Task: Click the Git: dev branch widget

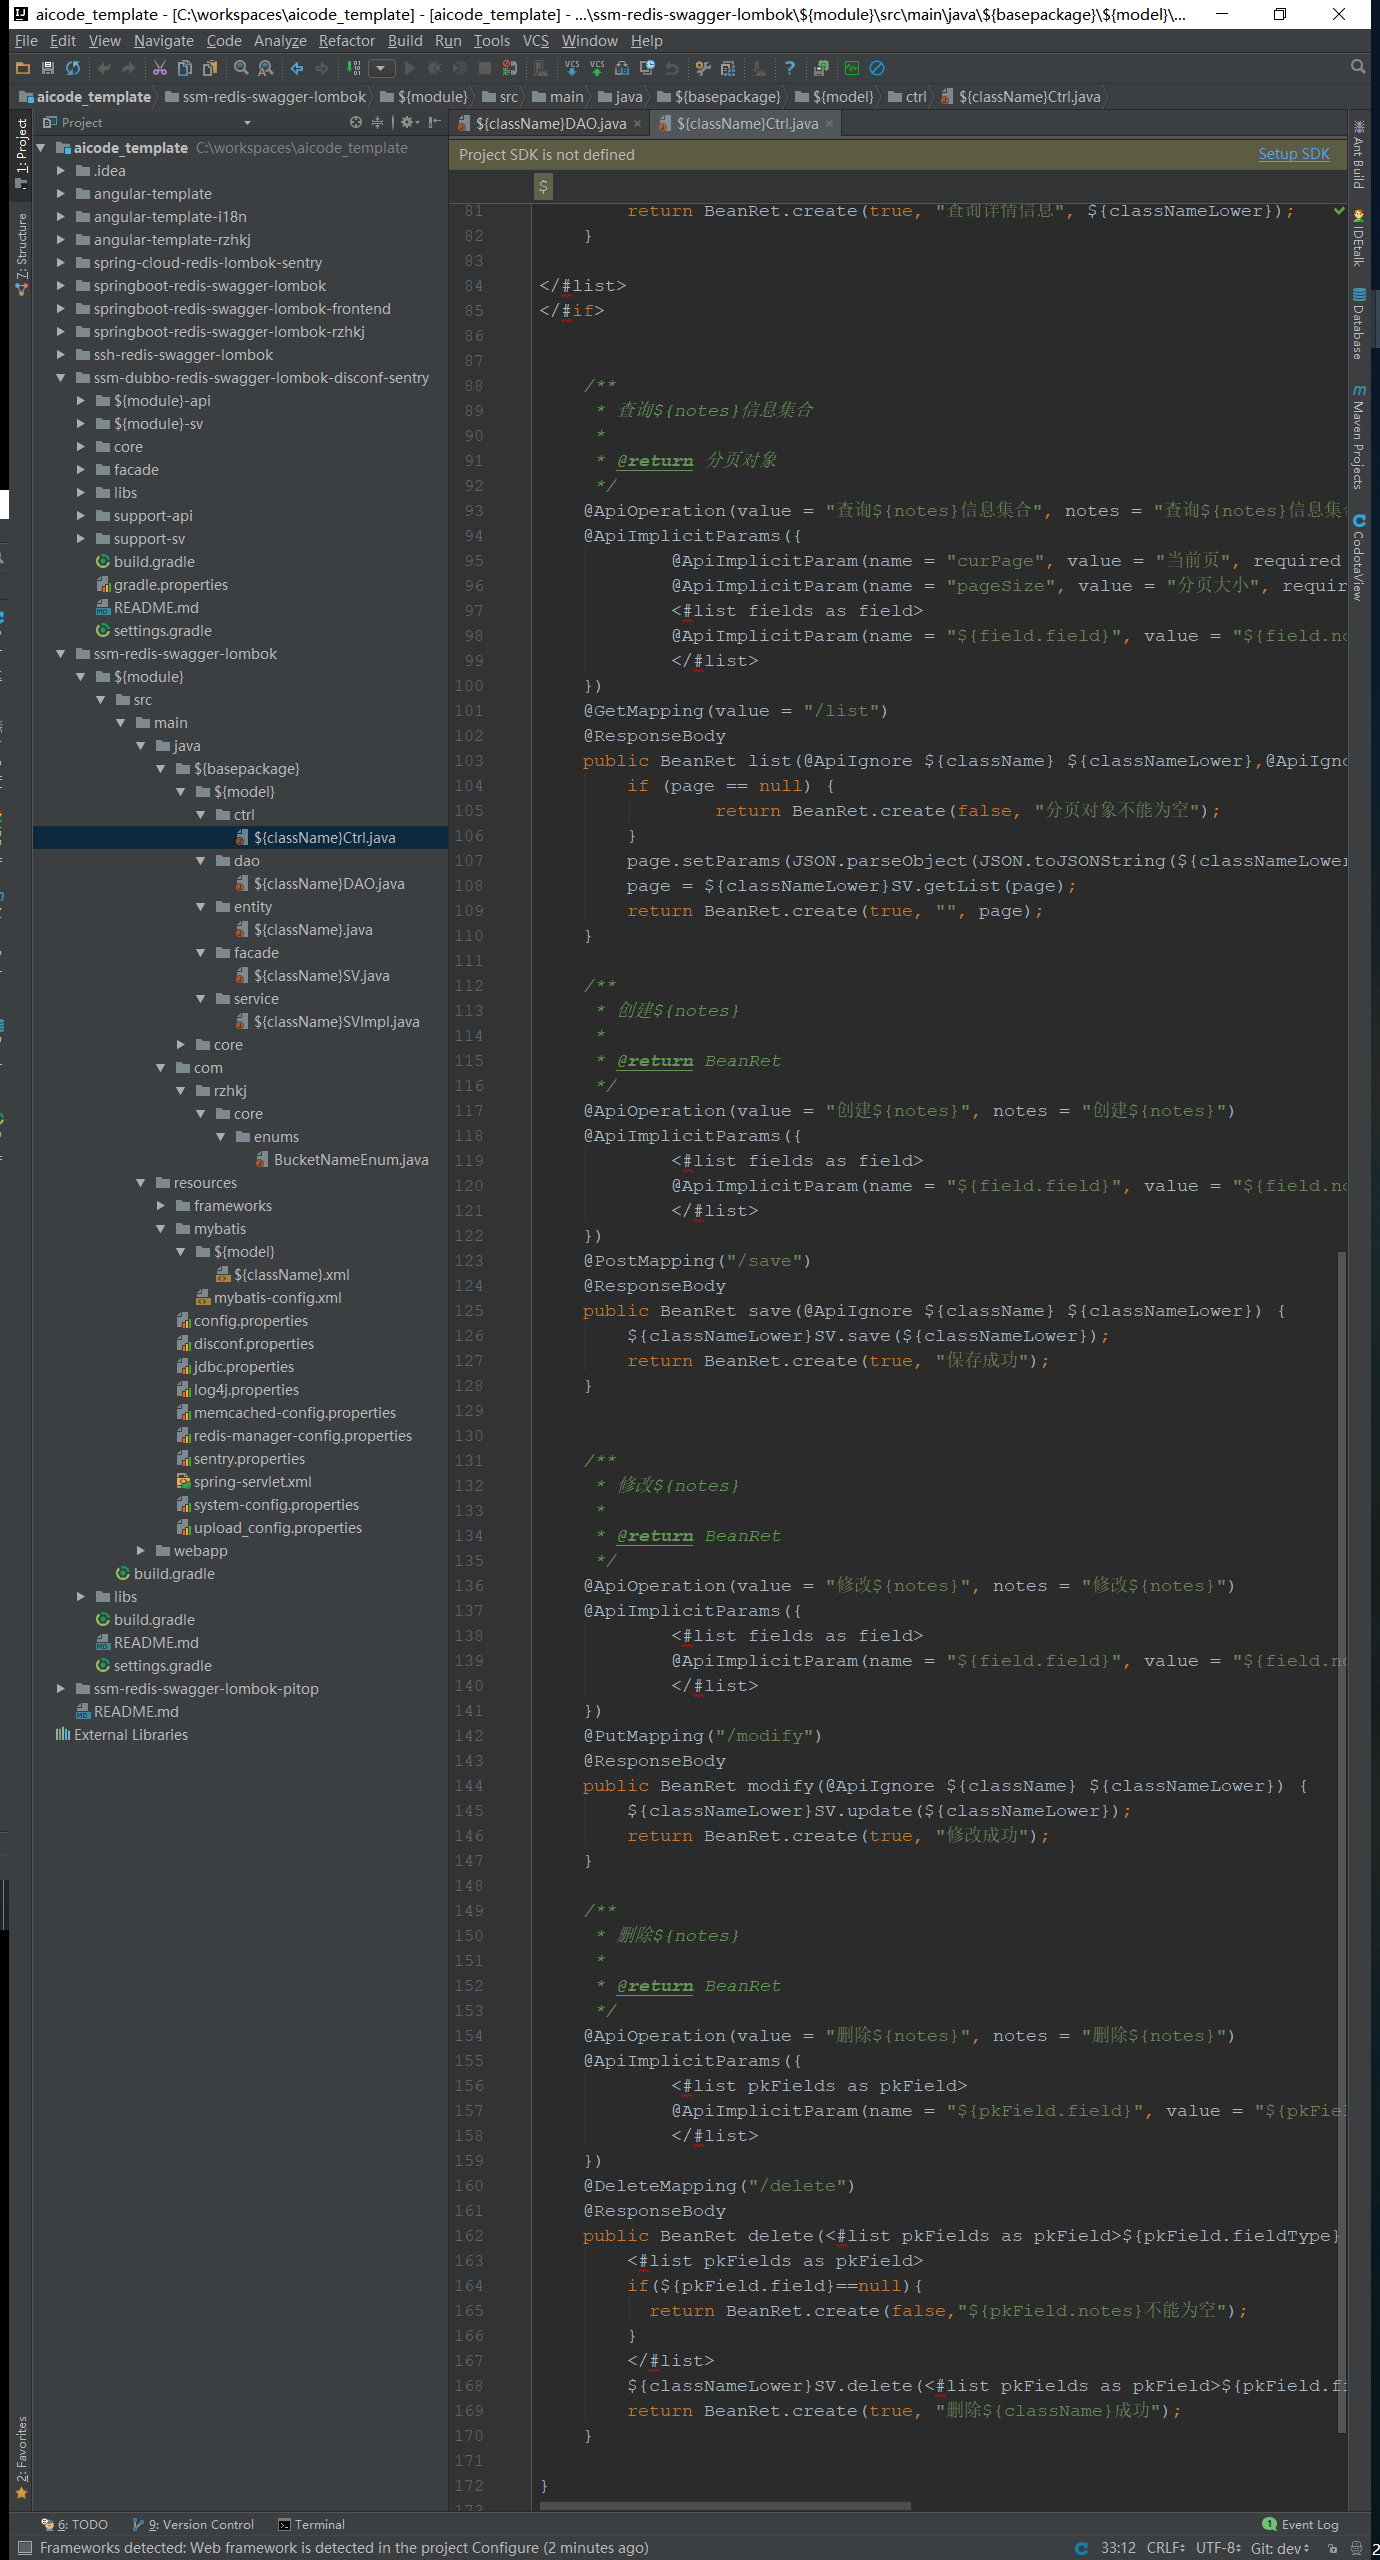Action: pos(1280,2548)
